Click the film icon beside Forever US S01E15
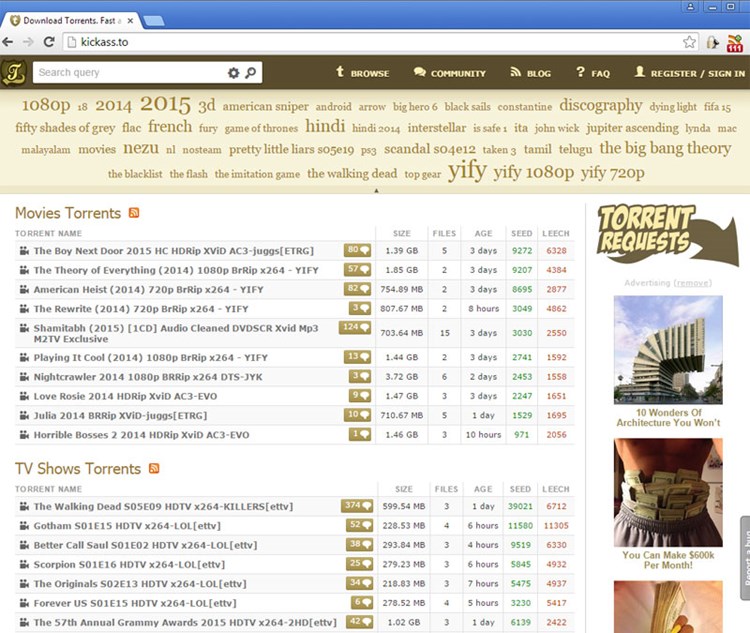750x633 pixels. (x=24, y=603)
